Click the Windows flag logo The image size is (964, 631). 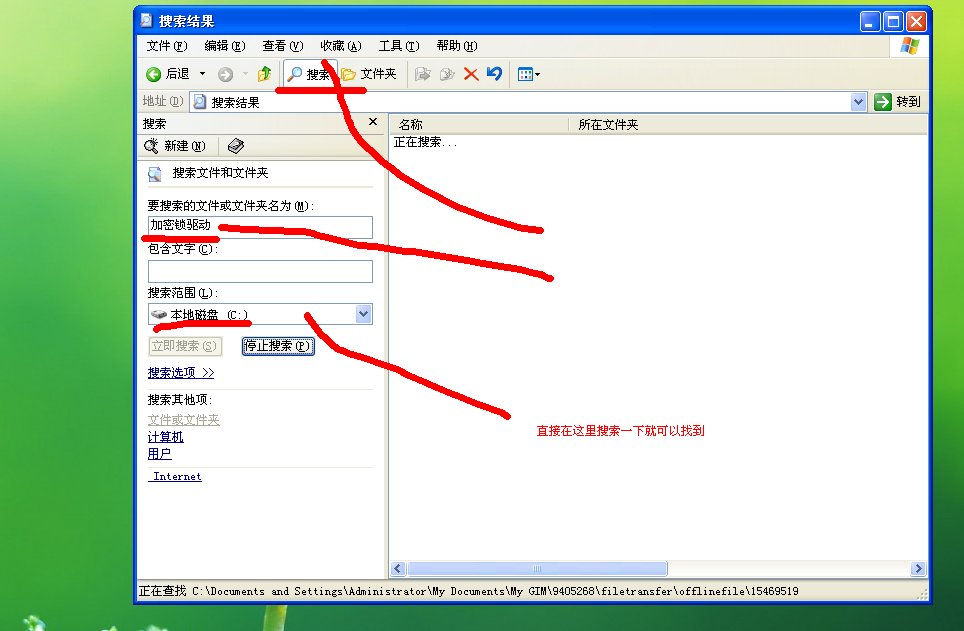(909, 46)
